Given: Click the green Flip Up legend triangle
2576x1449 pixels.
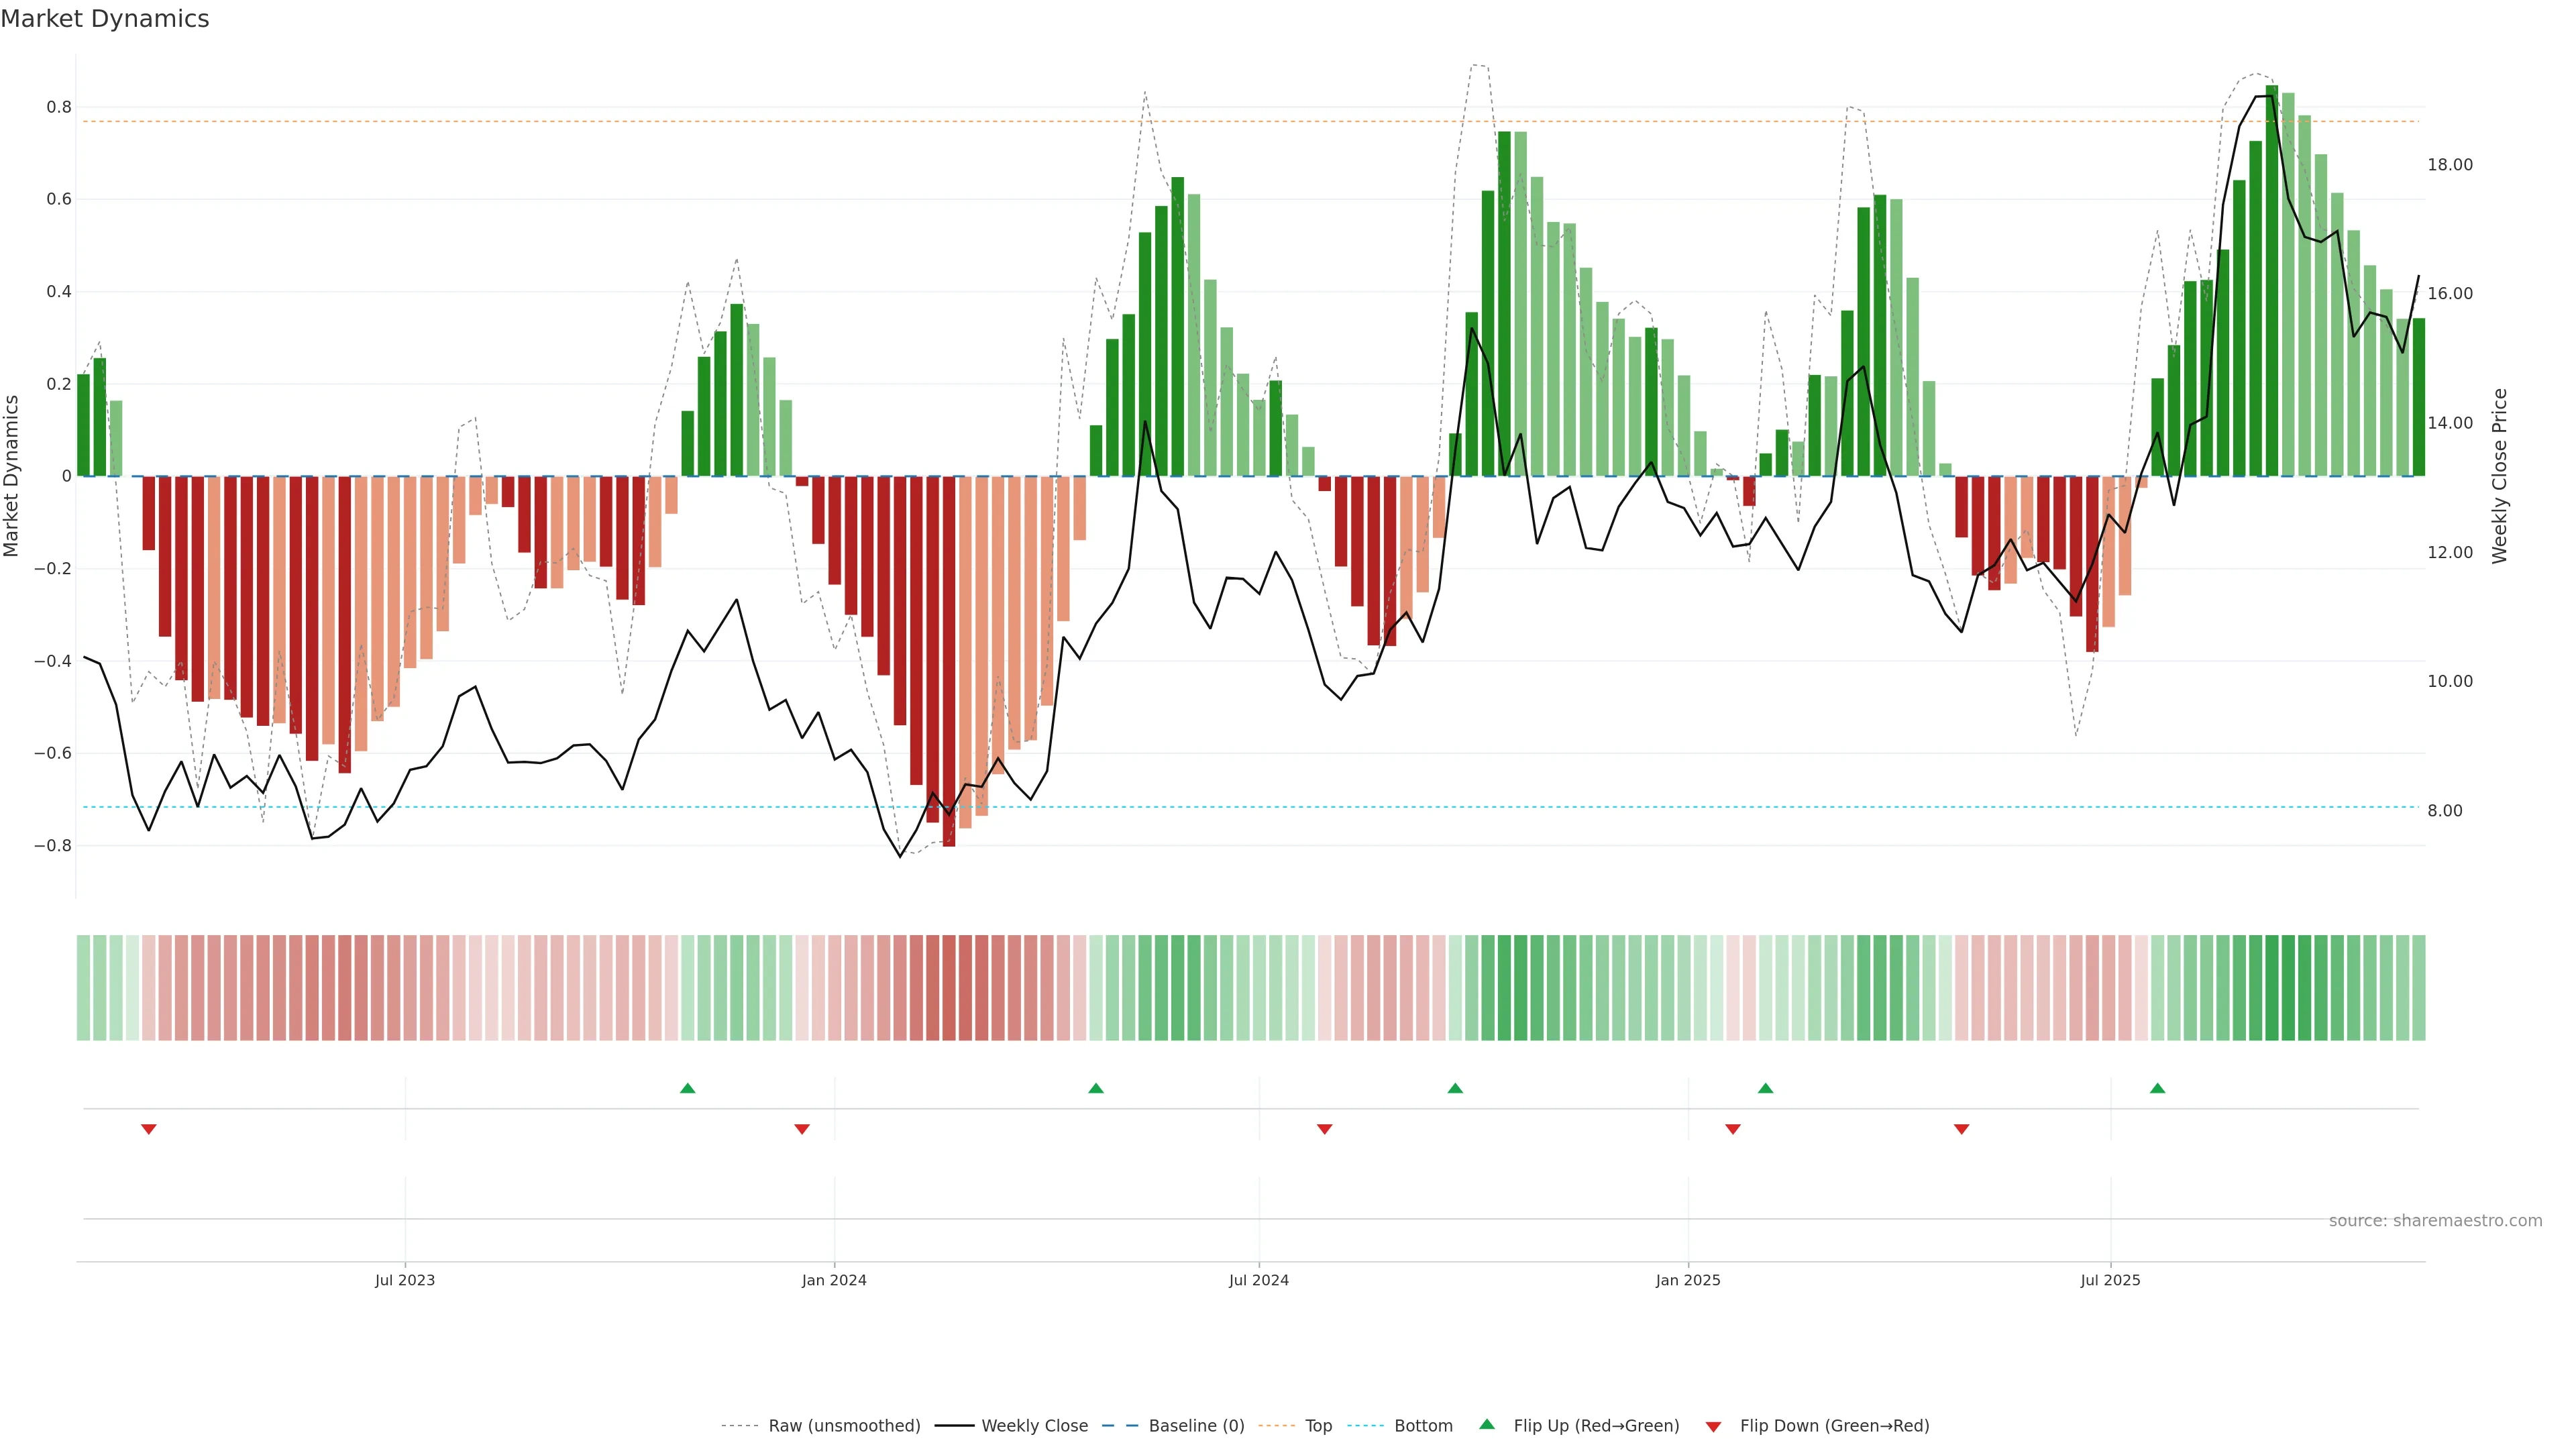Looking at the screenshot, I should point(1487,1424).
